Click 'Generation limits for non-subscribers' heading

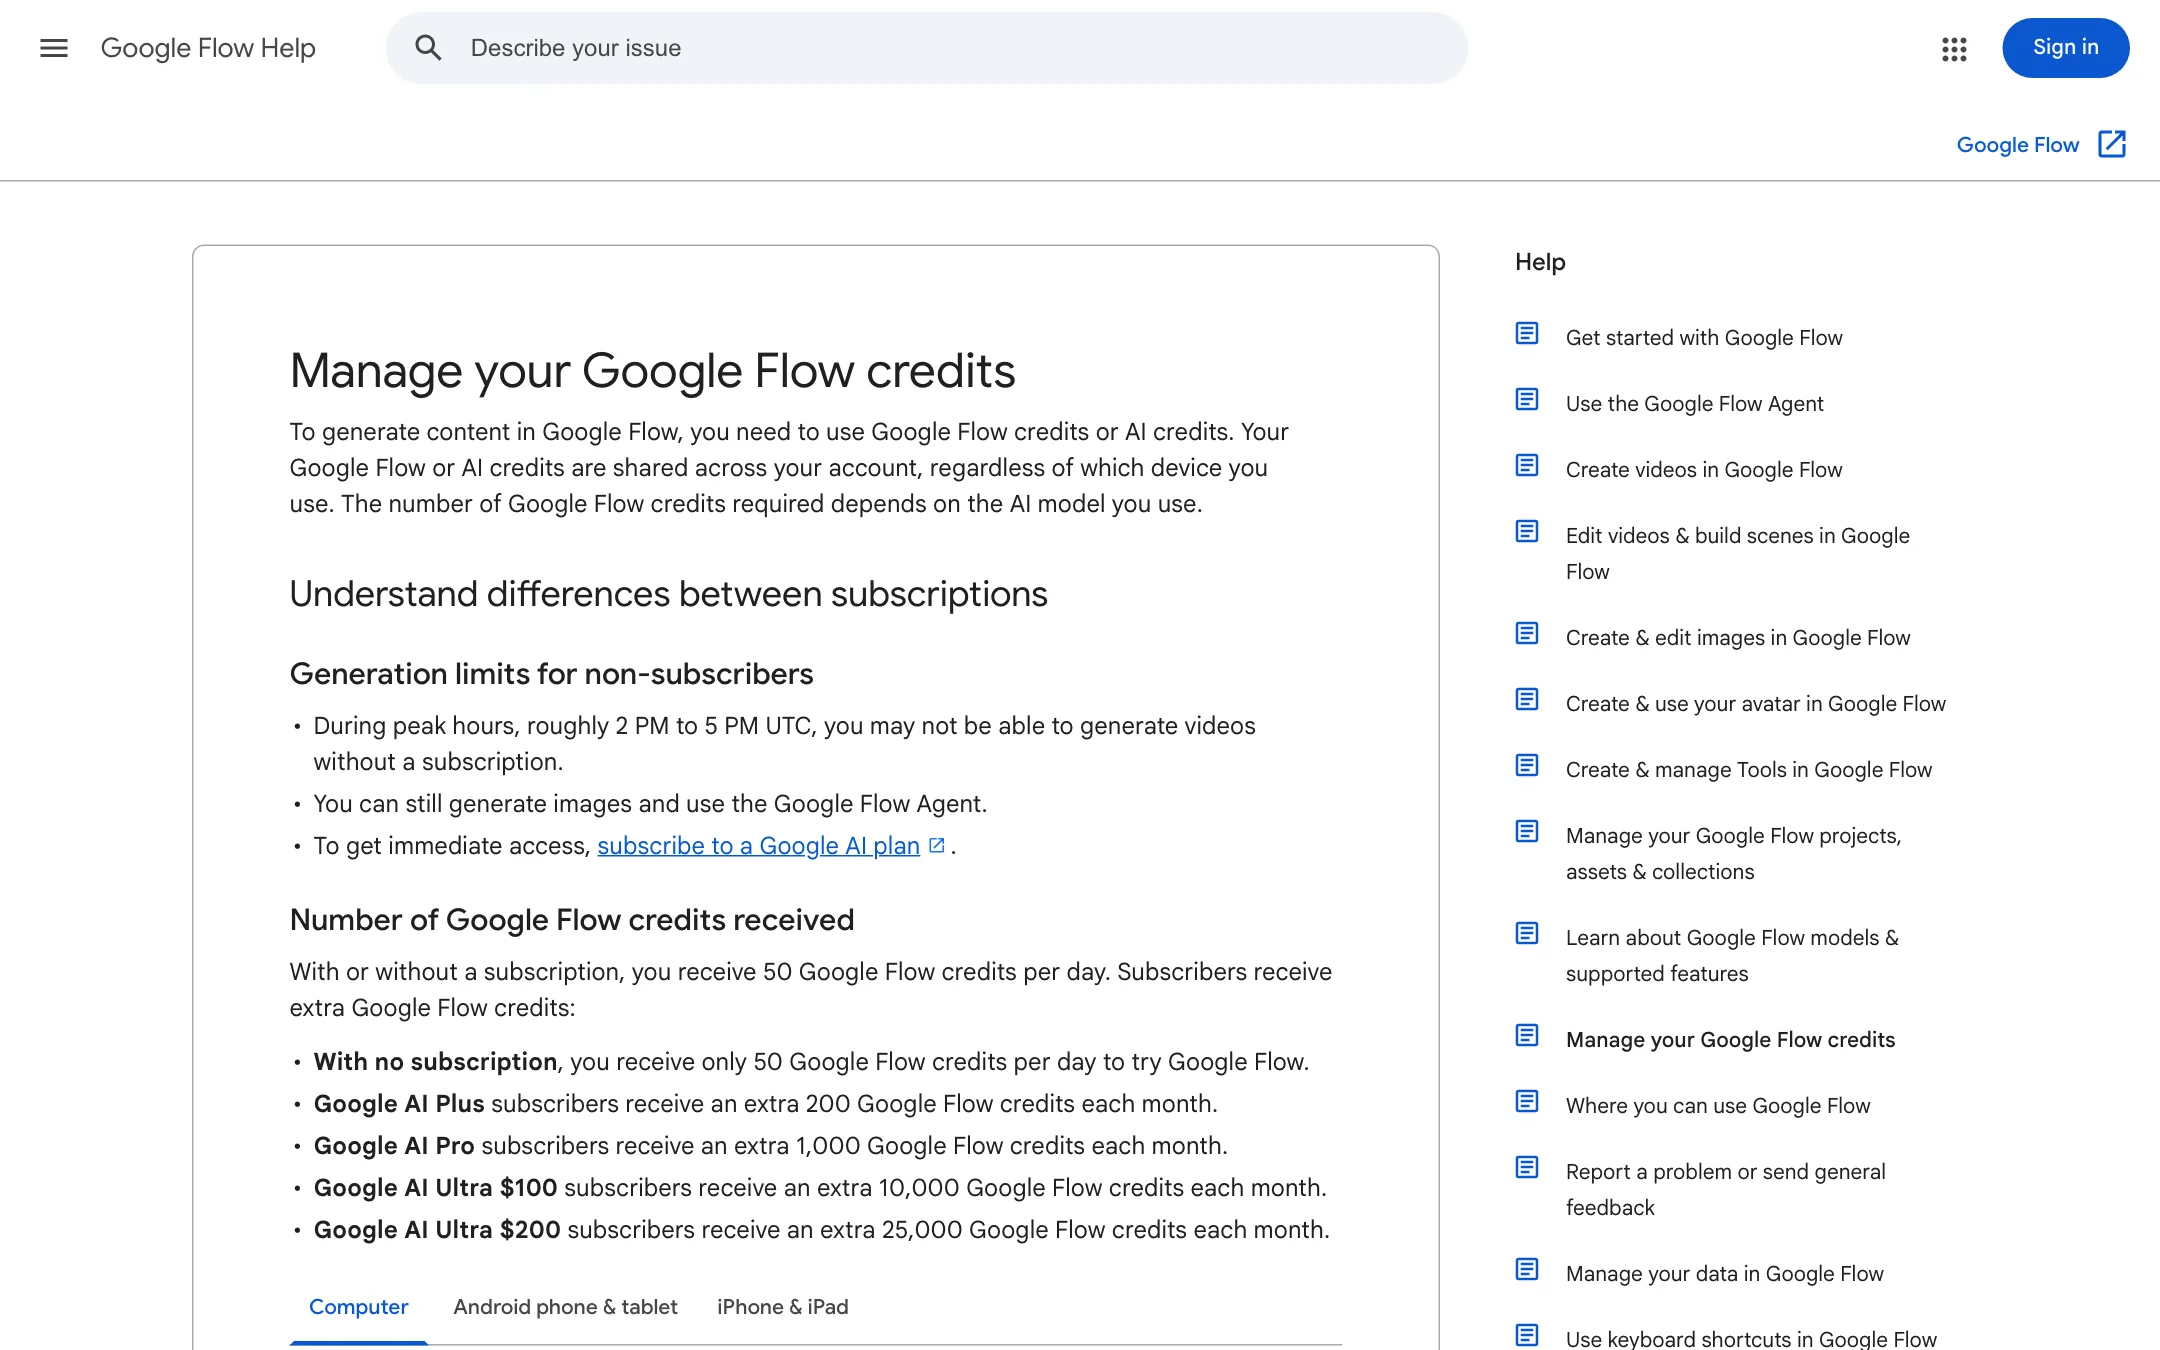click(551, 674)
